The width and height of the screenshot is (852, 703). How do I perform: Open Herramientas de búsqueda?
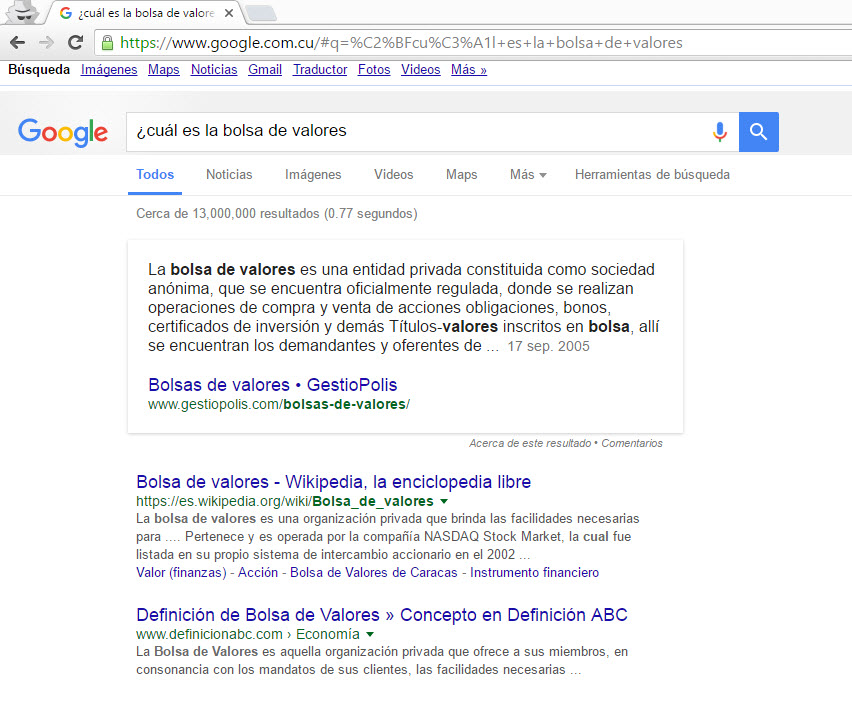[x=652, y=174]
